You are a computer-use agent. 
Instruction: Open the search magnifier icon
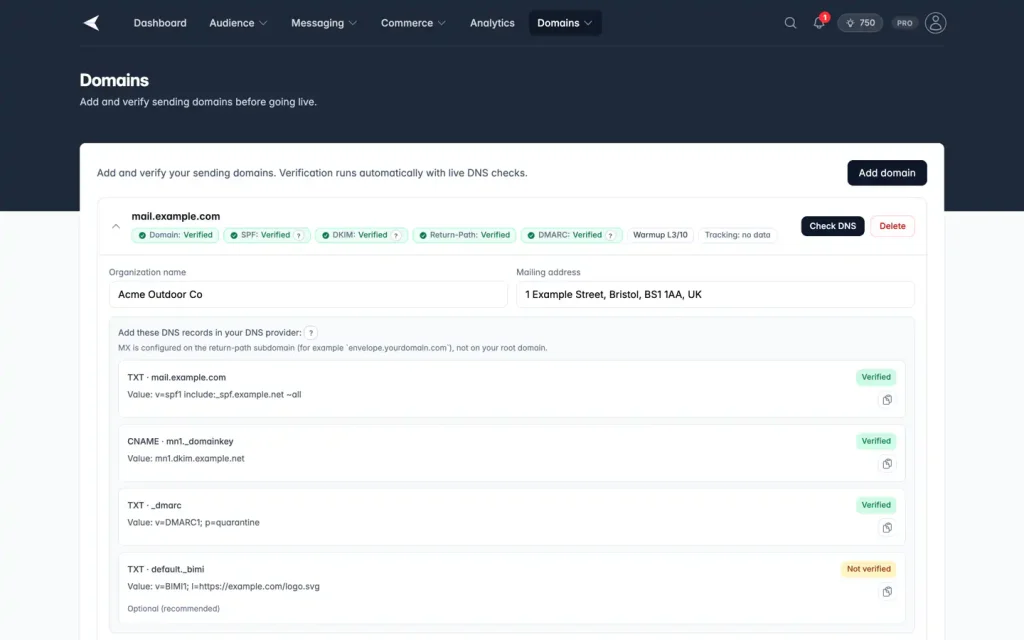[790, 23]
